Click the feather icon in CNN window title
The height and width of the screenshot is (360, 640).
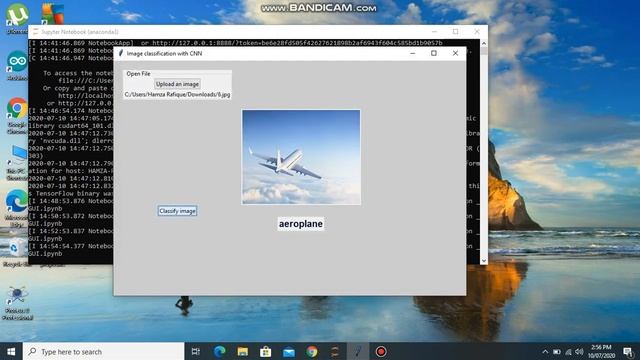121,53
